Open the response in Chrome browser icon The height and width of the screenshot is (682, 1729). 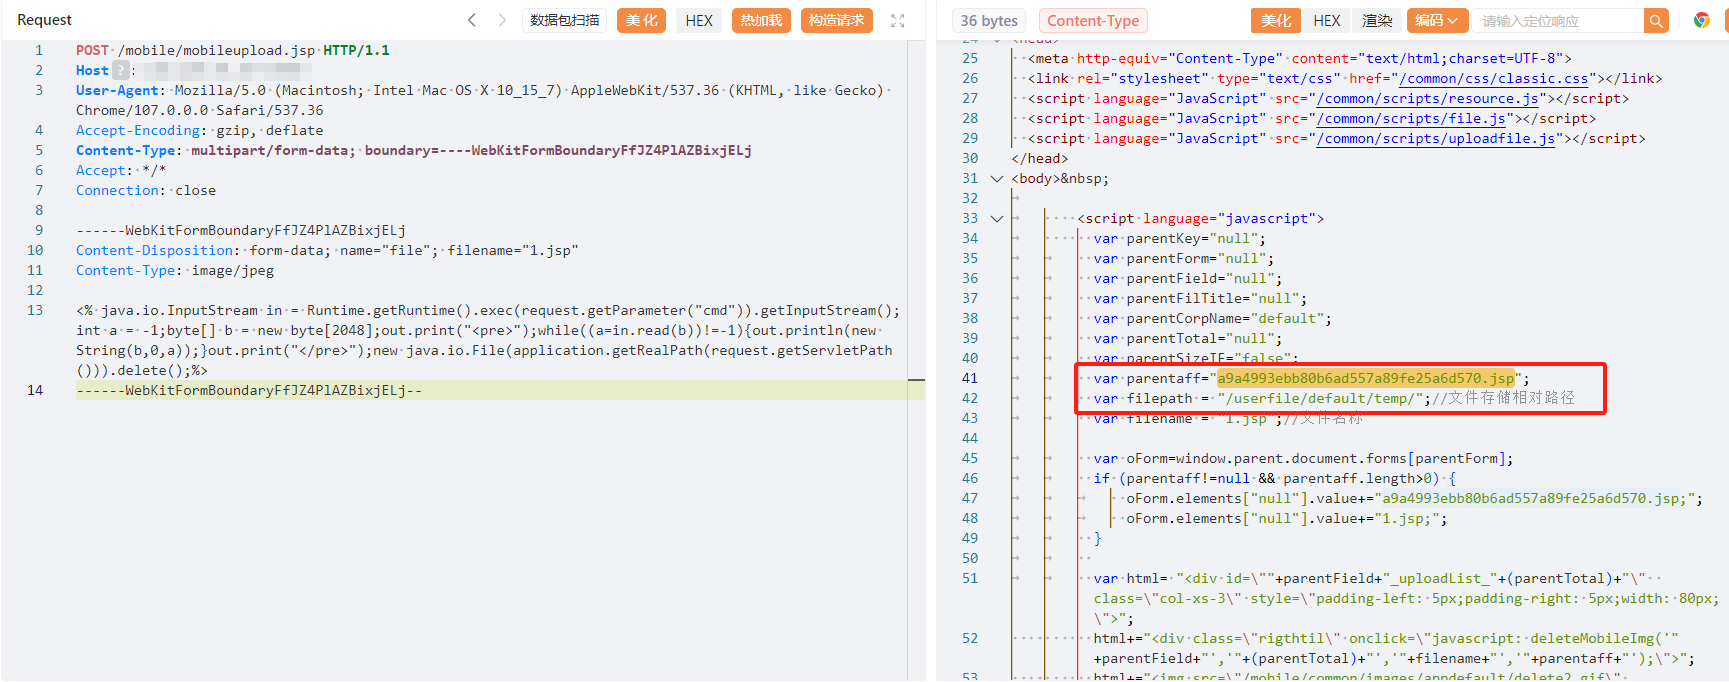pyautogui.click(x=1701, y=20)
